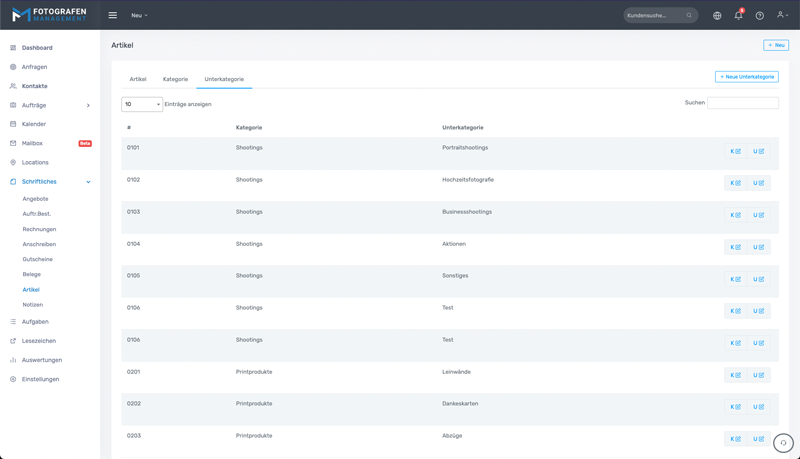This screenshot has height=459, width=800.
Task: Open the support chat icon bottom right
Action: click(x=783, y=443)
